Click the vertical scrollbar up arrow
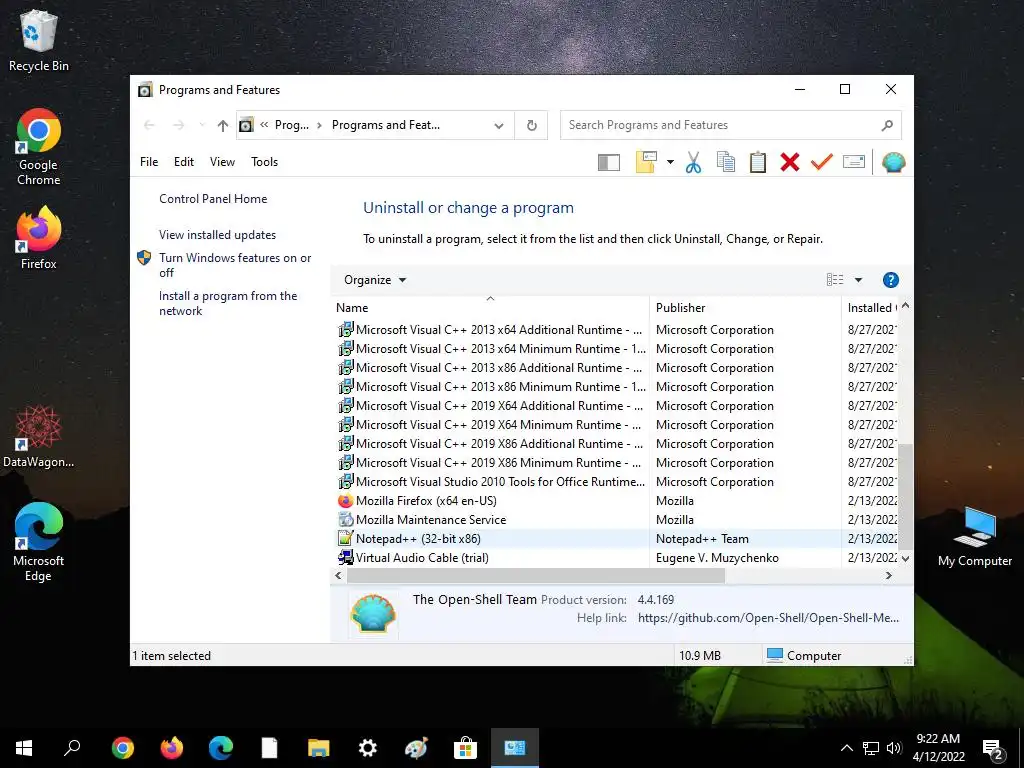The width and height of the screenshot is (1024, 768). click(905, 305)
